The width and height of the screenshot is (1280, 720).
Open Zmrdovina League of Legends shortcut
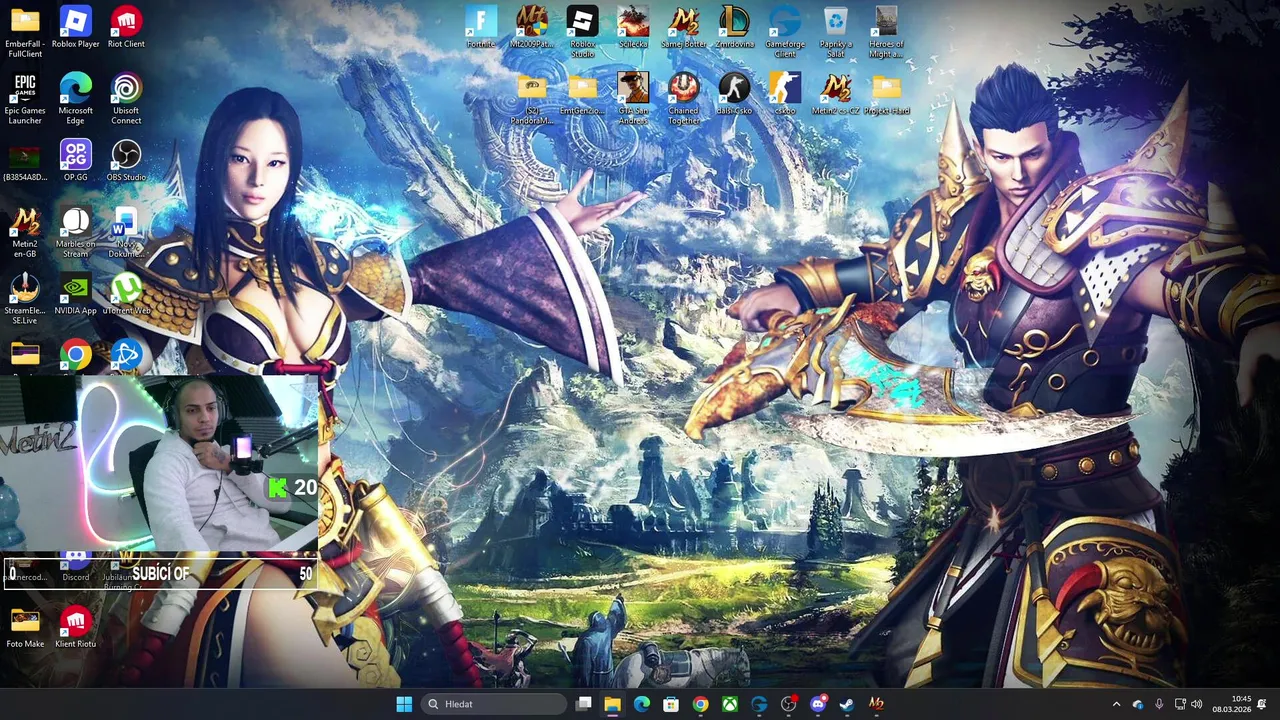click(734, 27)
